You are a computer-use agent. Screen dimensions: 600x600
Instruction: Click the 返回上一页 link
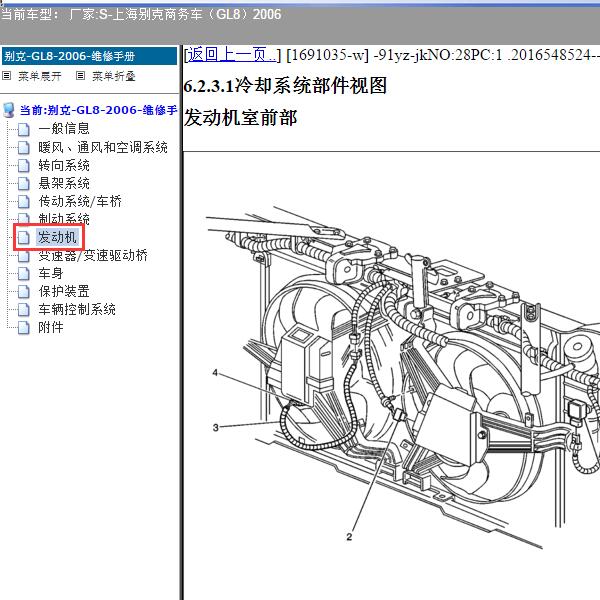tap(232, 54)
